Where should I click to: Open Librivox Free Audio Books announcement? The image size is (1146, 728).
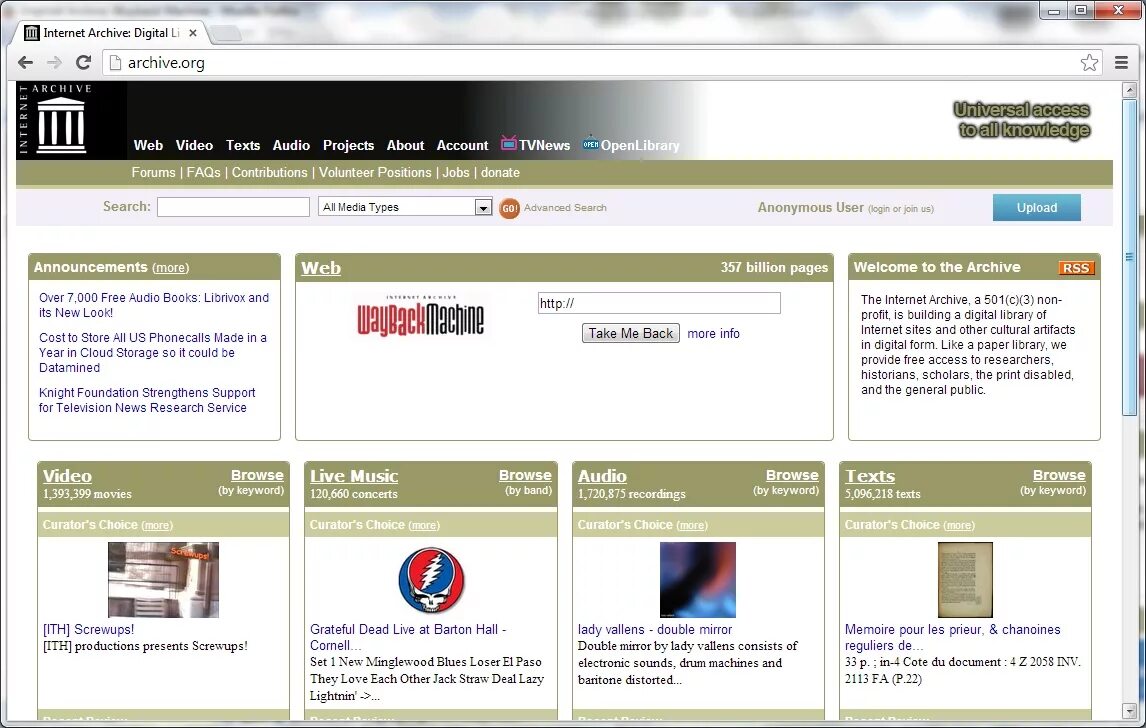[154, 305]
